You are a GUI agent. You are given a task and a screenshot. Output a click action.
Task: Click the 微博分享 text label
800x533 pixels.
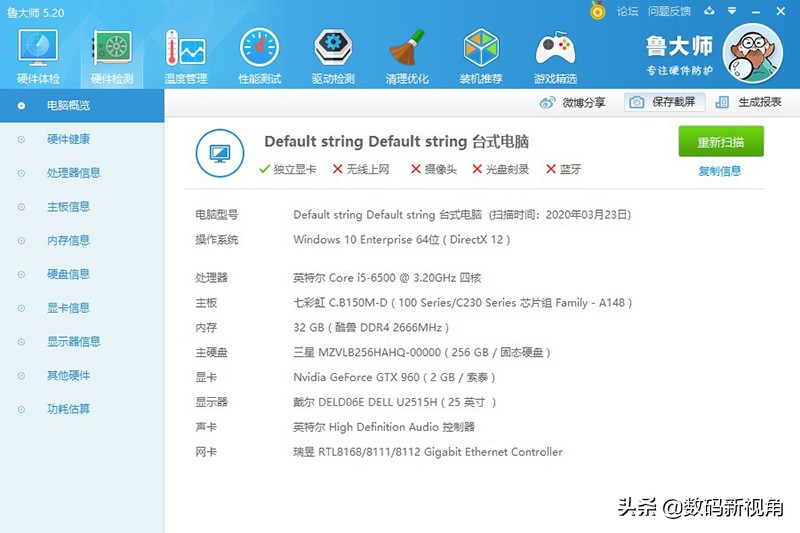click(x=584, y=103)
